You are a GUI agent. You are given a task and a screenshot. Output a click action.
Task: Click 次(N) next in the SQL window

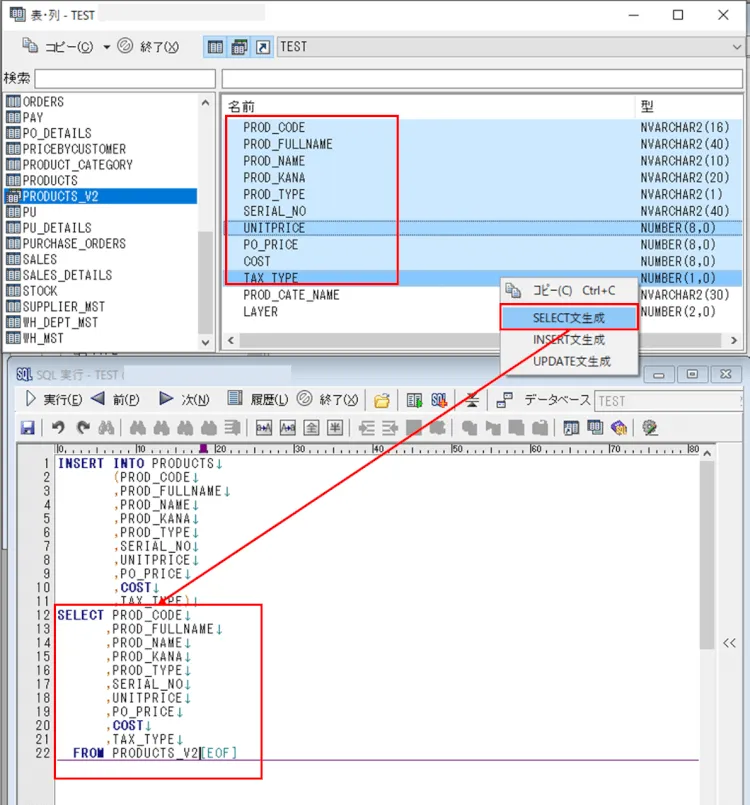[184, 399]
